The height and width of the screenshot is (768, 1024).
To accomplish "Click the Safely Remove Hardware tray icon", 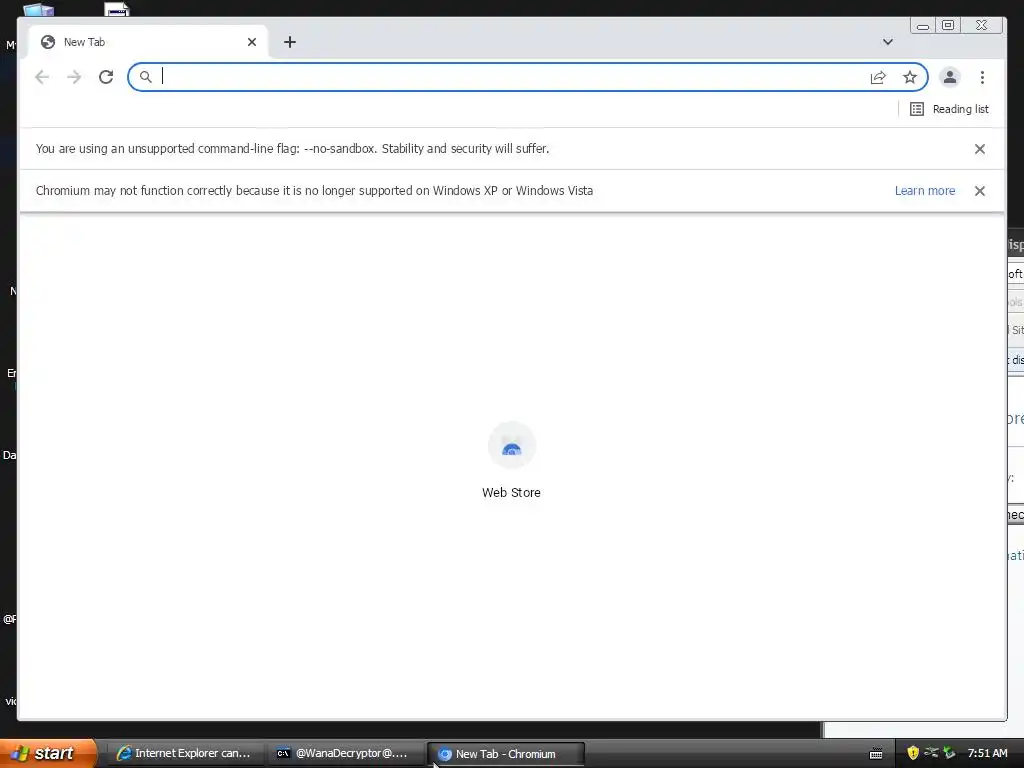I will coord(949,753).
